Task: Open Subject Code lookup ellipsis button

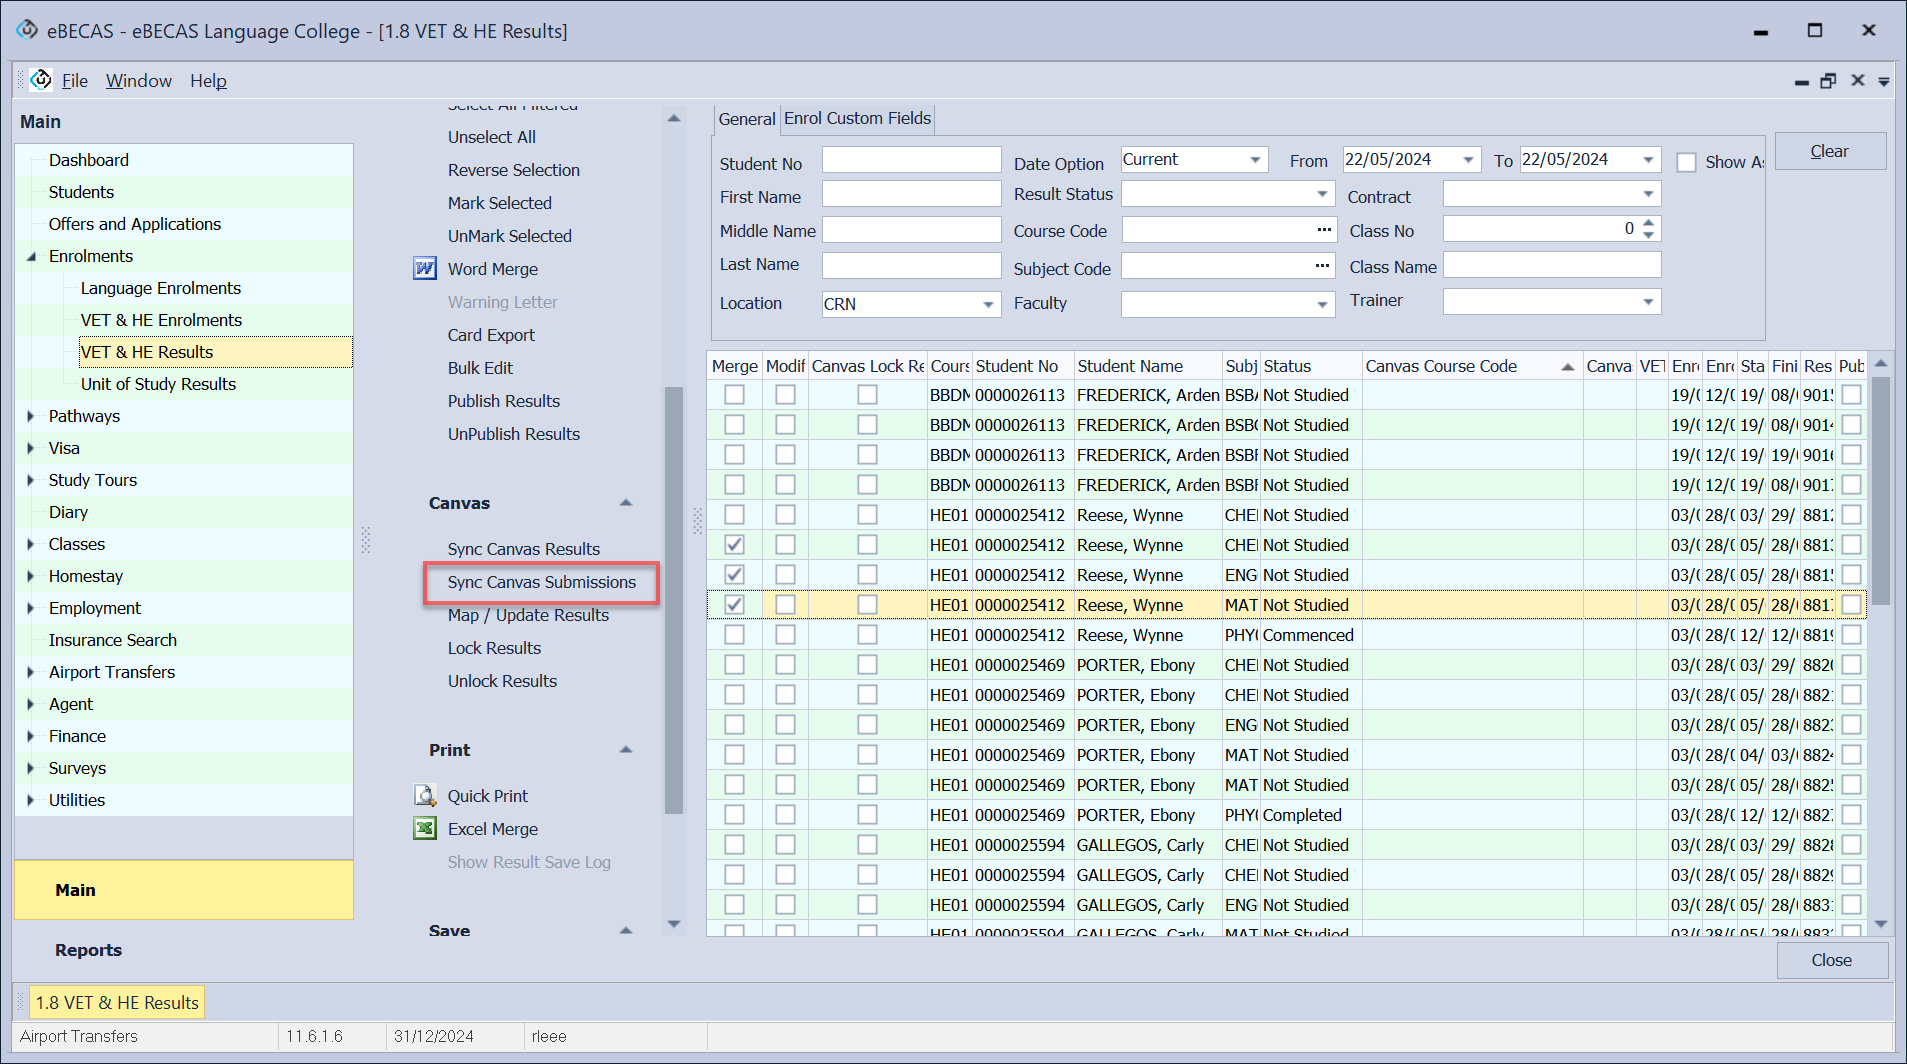Action: (1322, 266)
